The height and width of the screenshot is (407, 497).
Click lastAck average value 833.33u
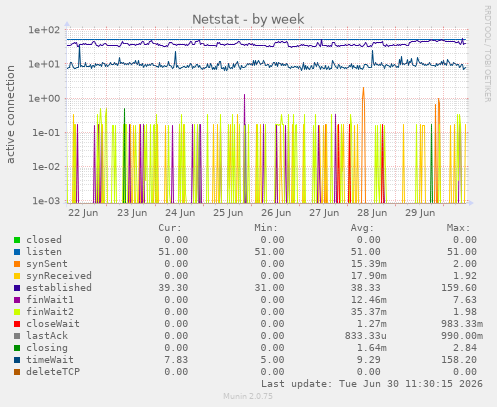tap(365, 336)
